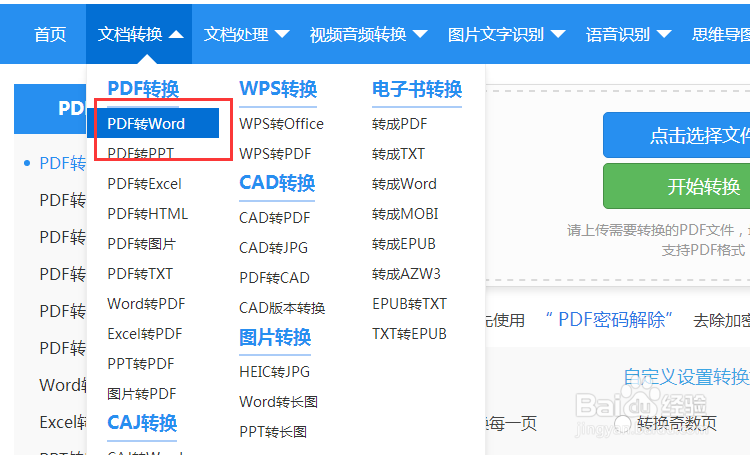Open CAD转JPG converter

(x=273, y=248)
